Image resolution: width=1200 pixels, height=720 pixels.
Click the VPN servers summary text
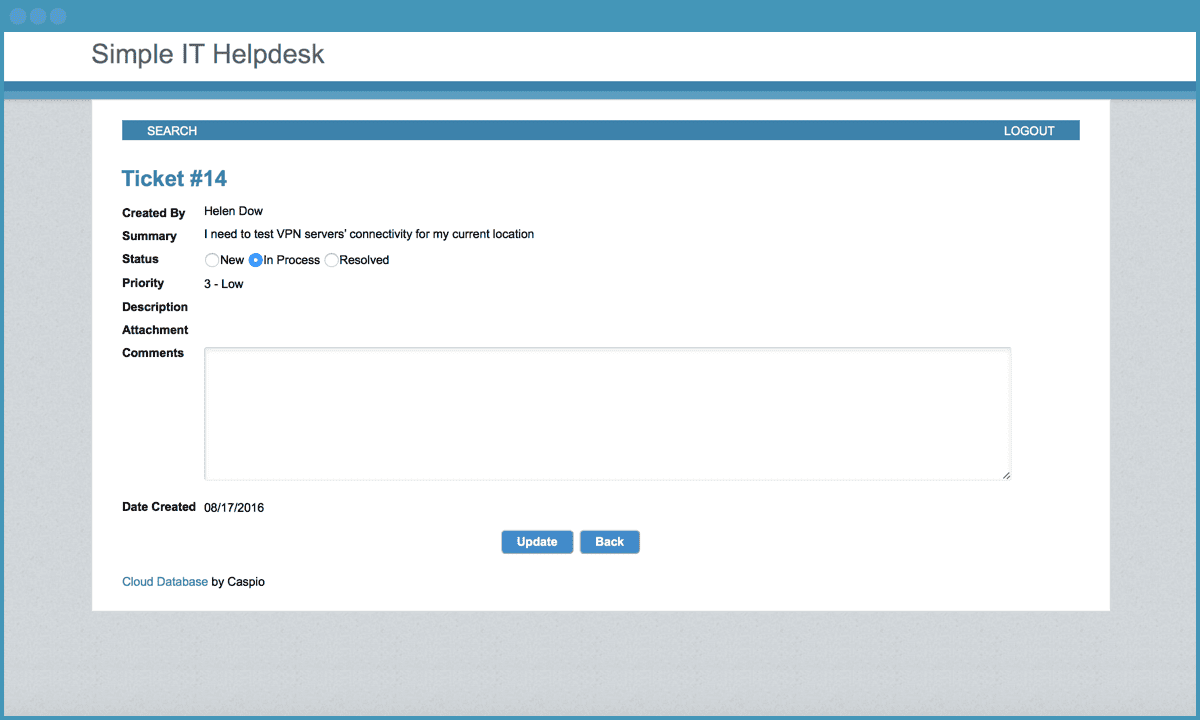click(369, 235)
